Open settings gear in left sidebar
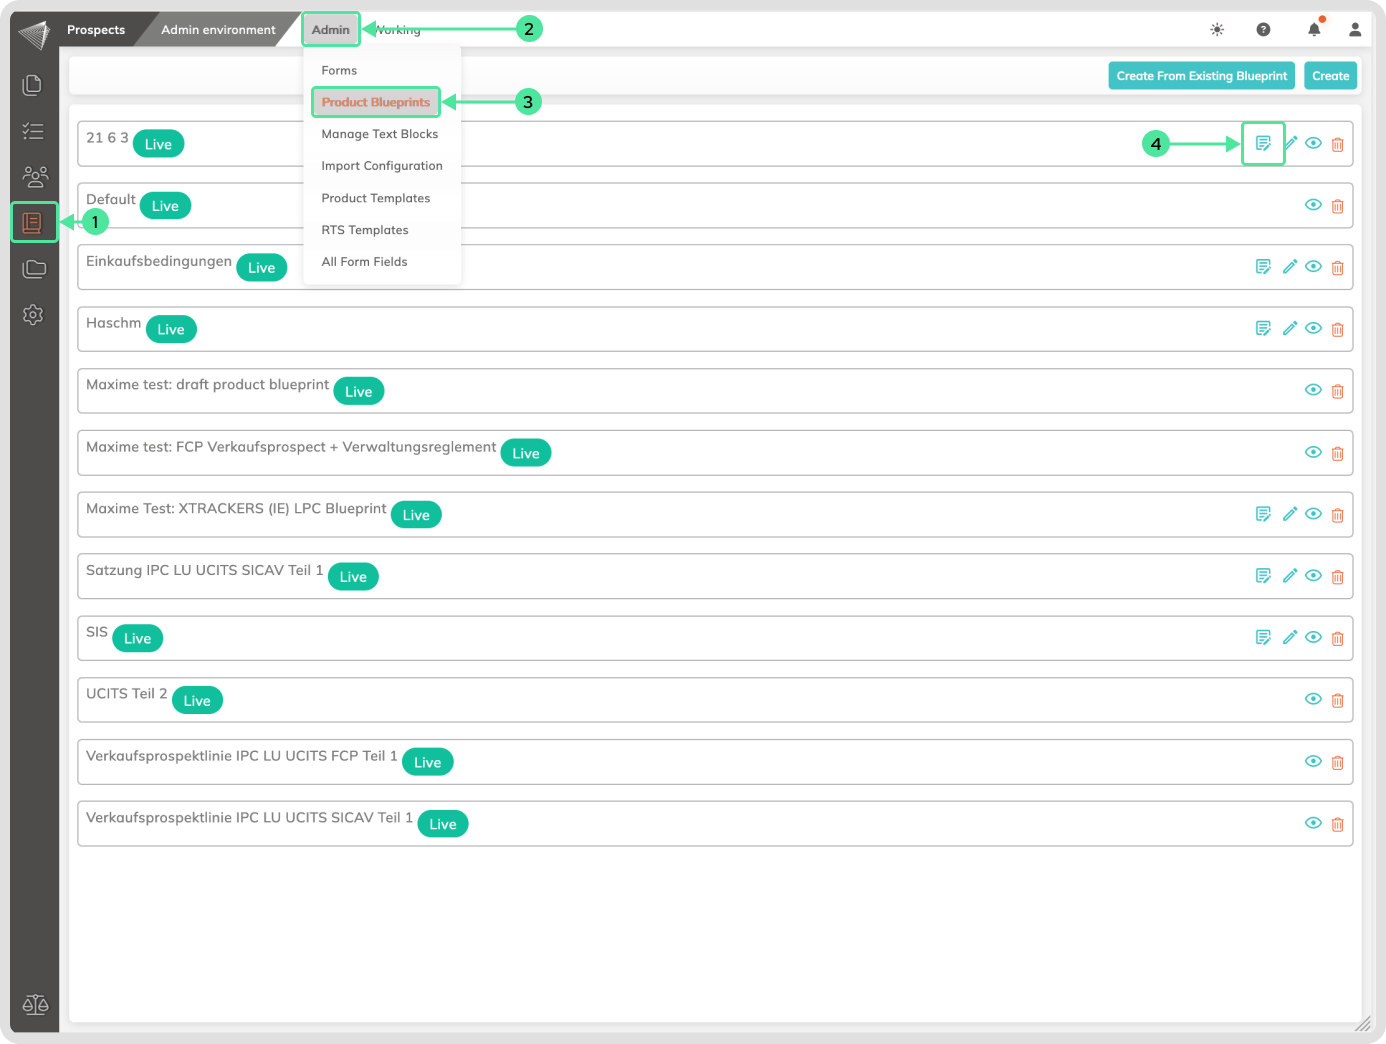This screenshot has height=1044, width=1386. point(33,315)
